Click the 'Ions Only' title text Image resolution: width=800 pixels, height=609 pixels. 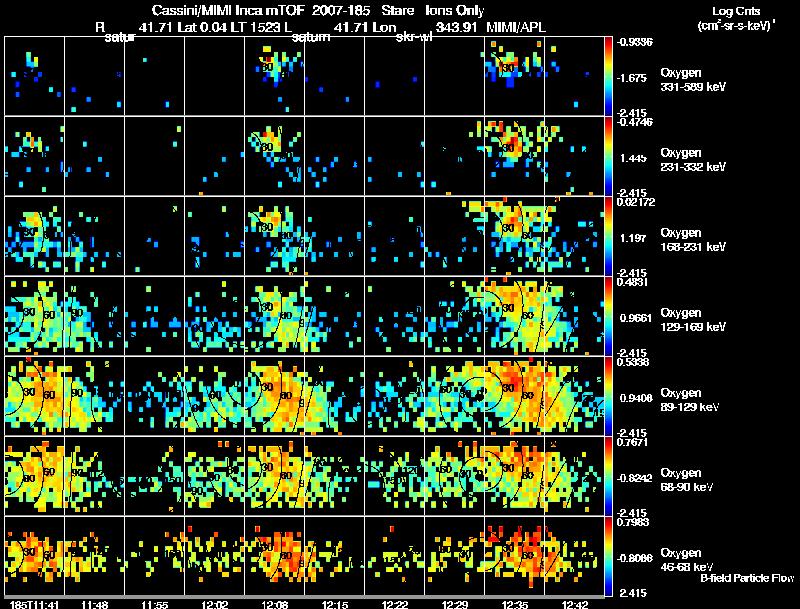pyautogui.click(x=455, y=11)
